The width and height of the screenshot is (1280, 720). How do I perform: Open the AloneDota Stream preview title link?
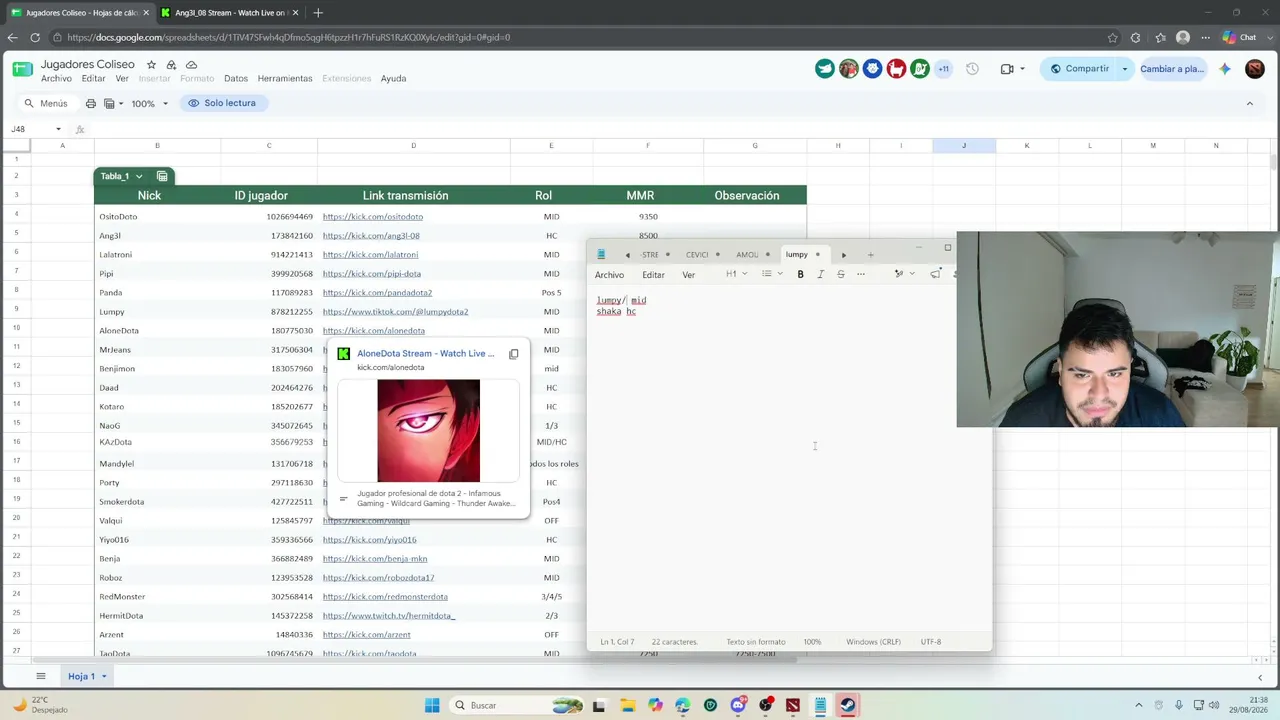[426, 353]
